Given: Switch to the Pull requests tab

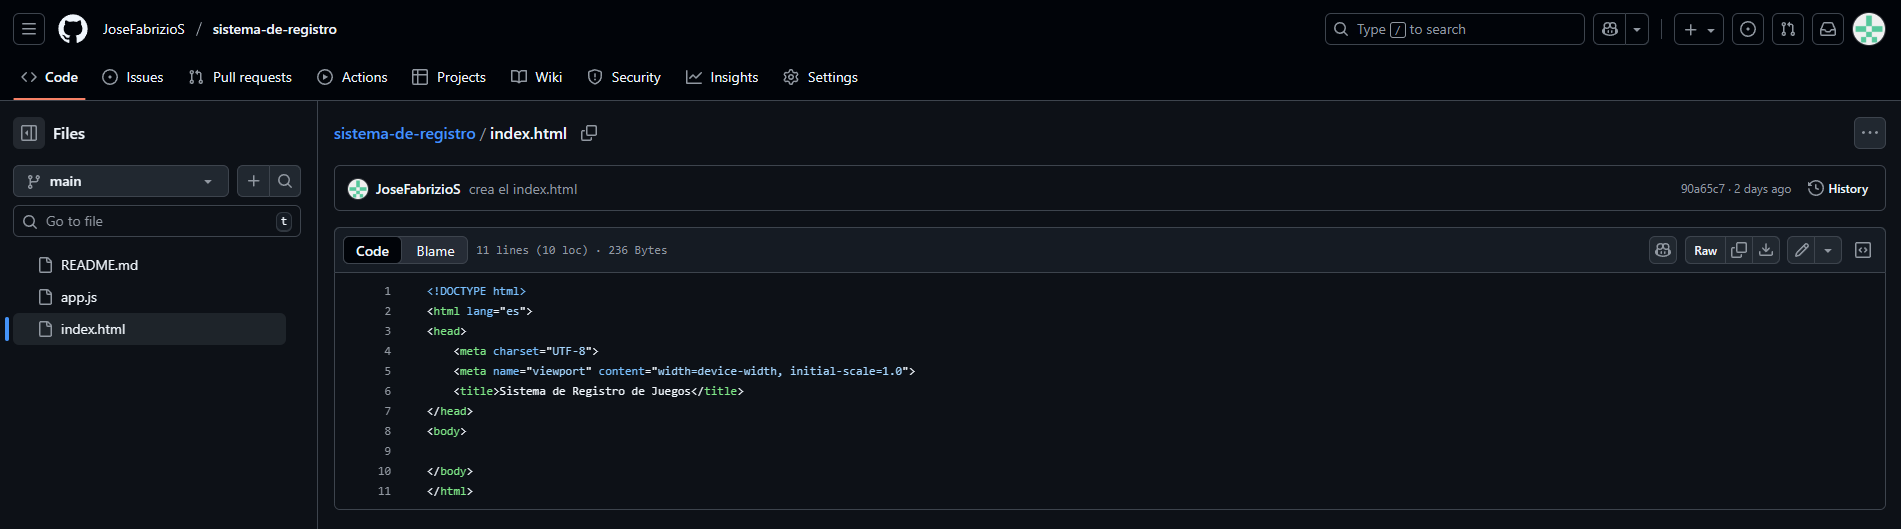Looking at the screenshot, I should click(240, 77).
